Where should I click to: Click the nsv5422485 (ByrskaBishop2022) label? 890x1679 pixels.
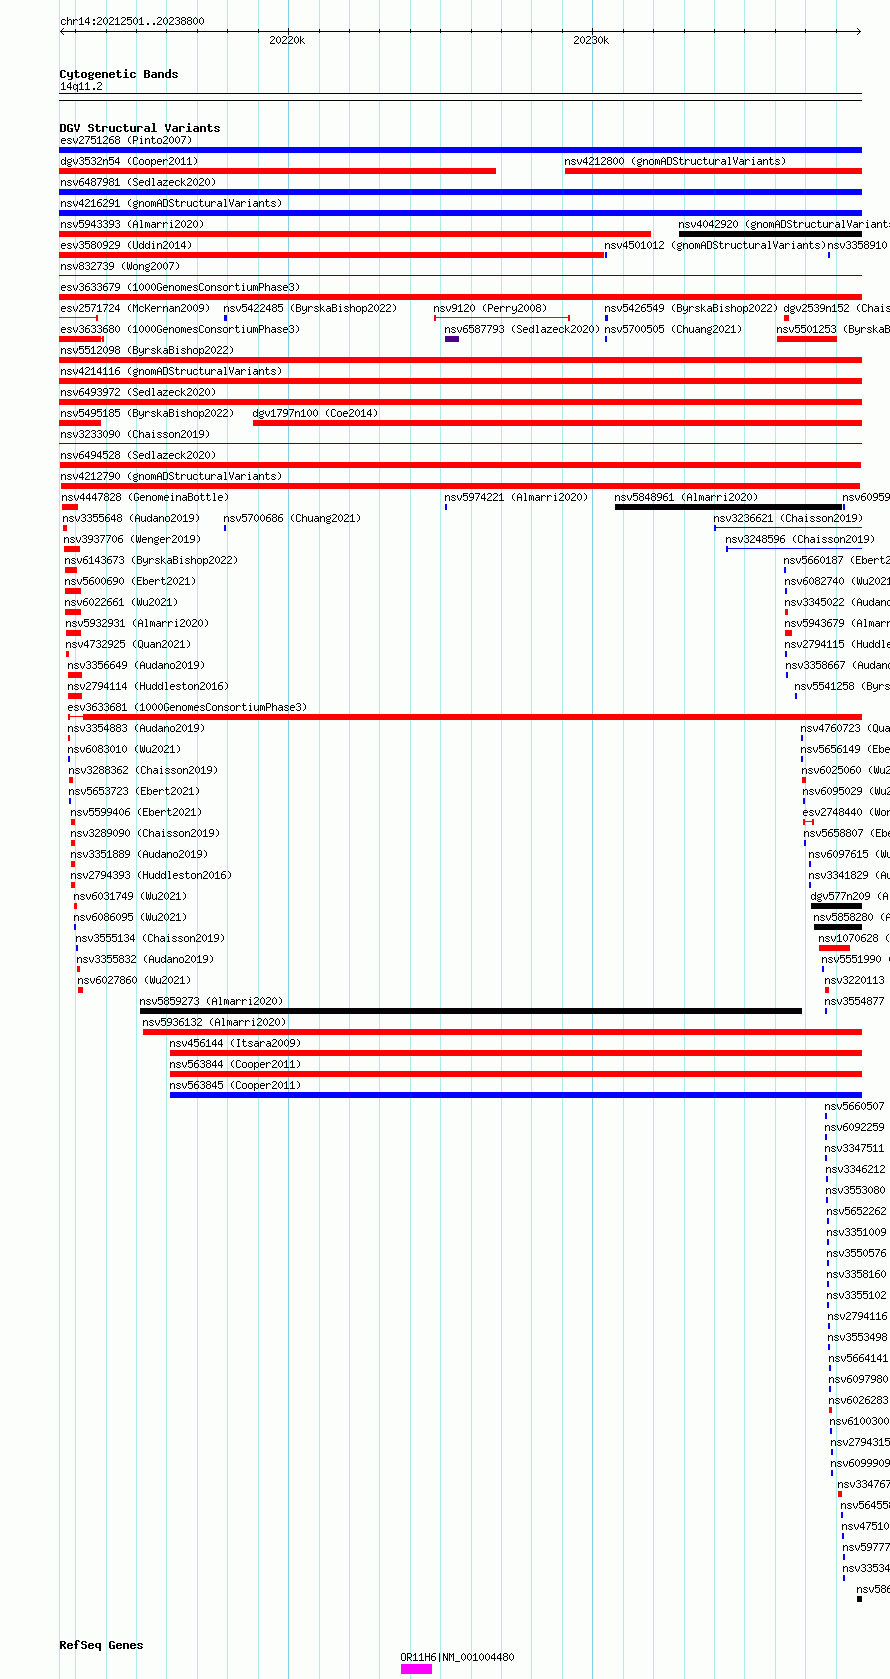coord(310,308)
